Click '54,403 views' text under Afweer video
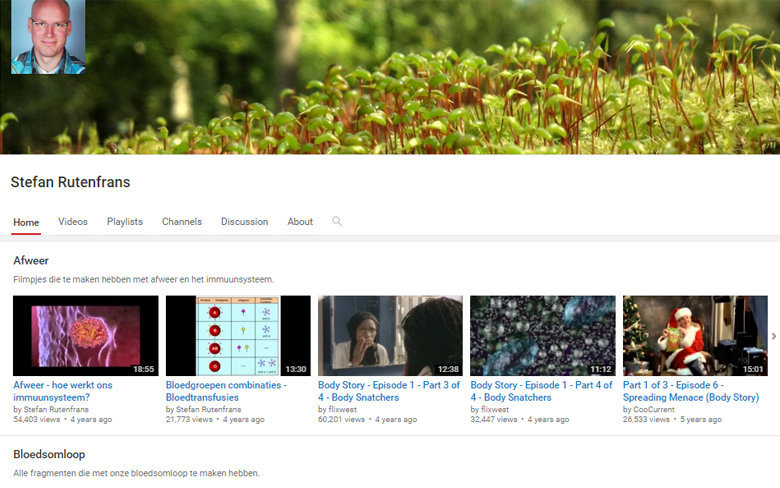 coord(36,419)
